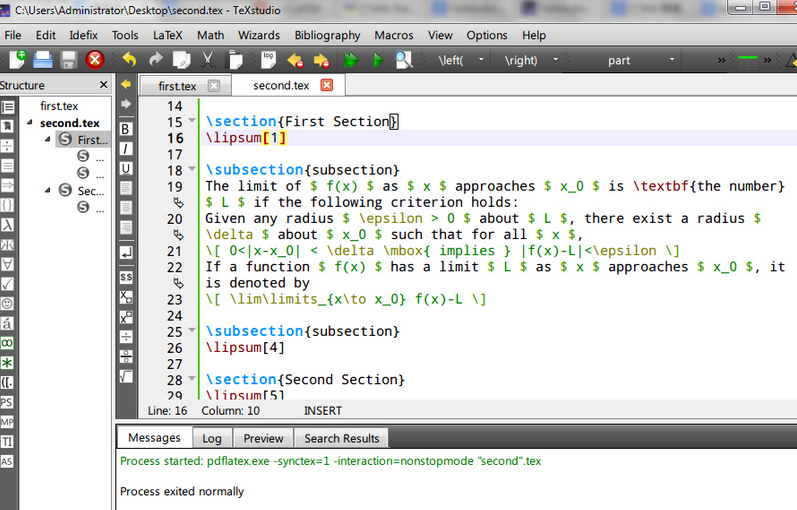
Task: Open misc math symbols via ∀ icon
Action: point(7,264)
